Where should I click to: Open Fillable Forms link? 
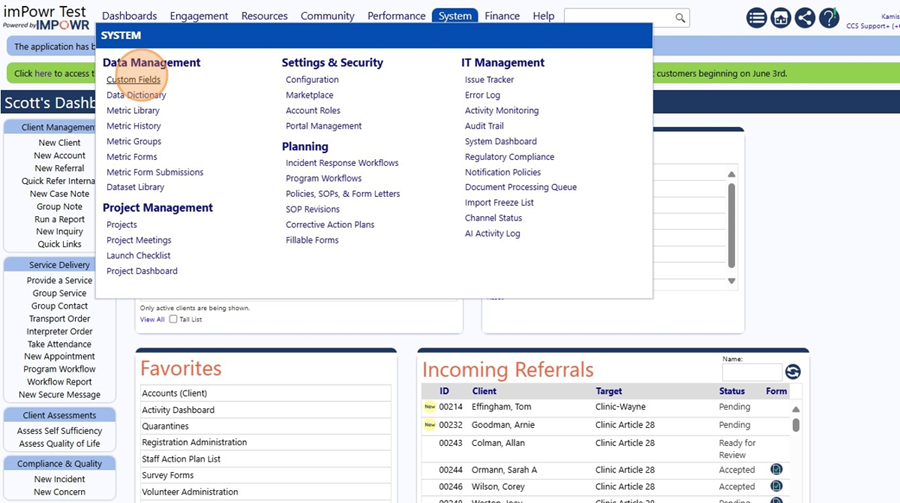pos(312,241)
